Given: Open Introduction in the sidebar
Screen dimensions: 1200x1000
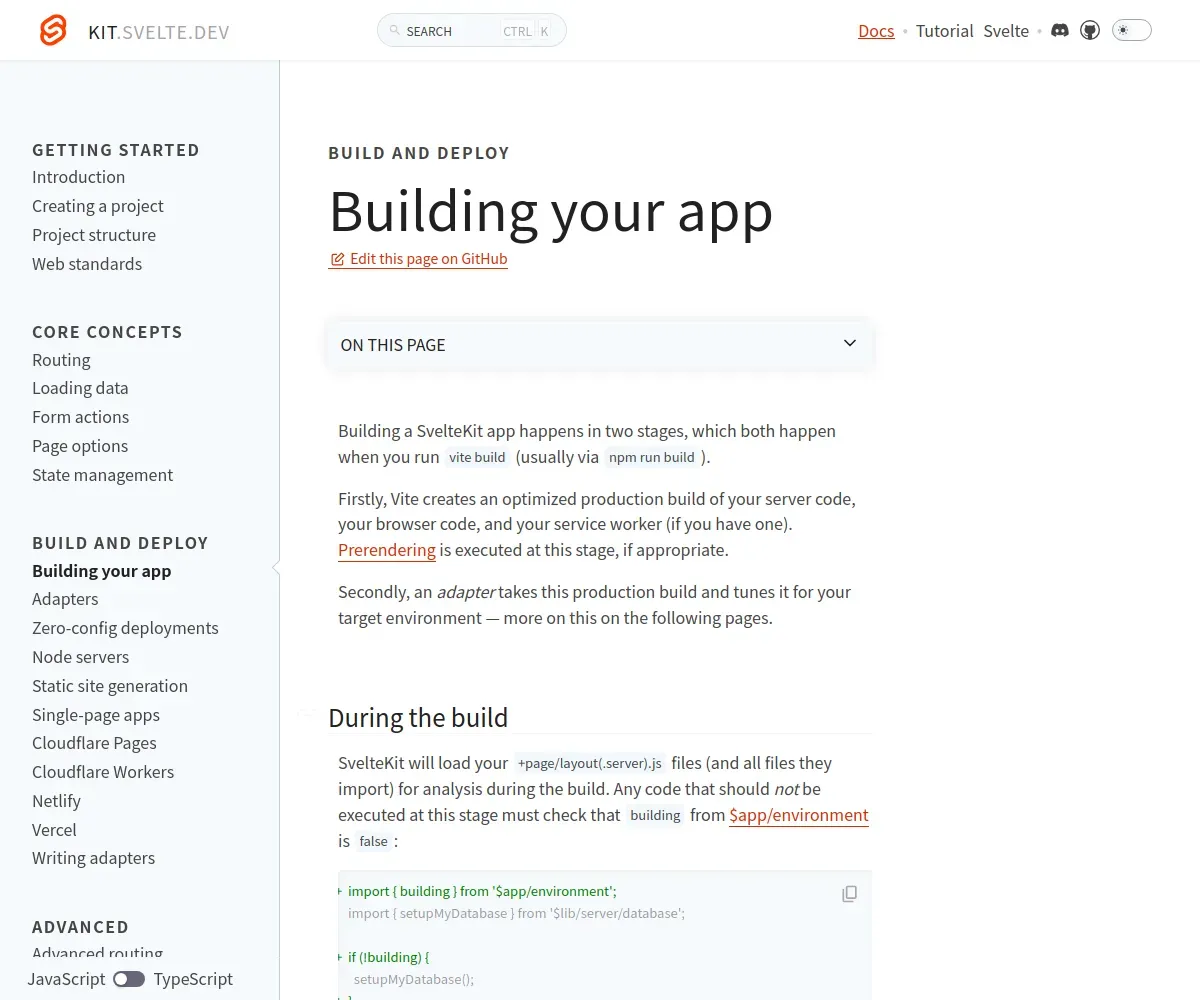Looking at the screenshot, I should [x=79, y=177].
